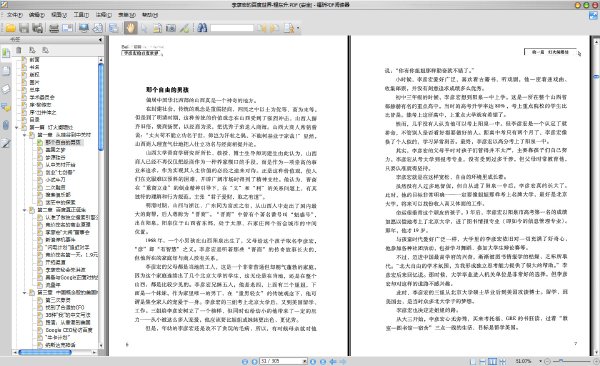The height and width of the screenshot is (366, 600).
Task: Enable single page layout mode
Action: coord(473,361)
